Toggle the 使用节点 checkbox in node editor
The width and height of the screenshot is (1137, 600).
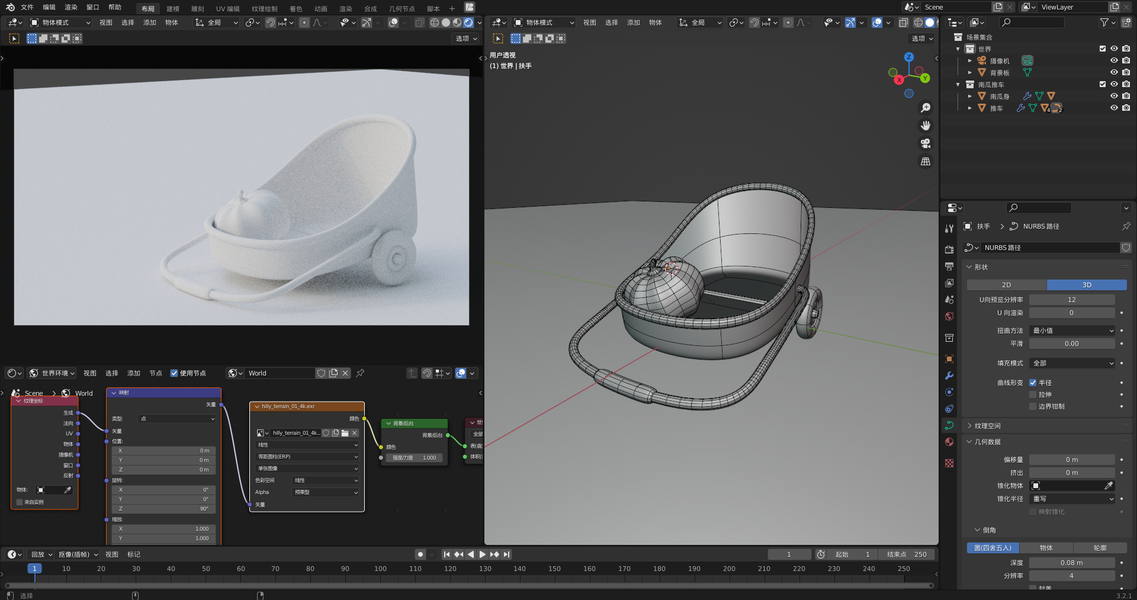174,373
